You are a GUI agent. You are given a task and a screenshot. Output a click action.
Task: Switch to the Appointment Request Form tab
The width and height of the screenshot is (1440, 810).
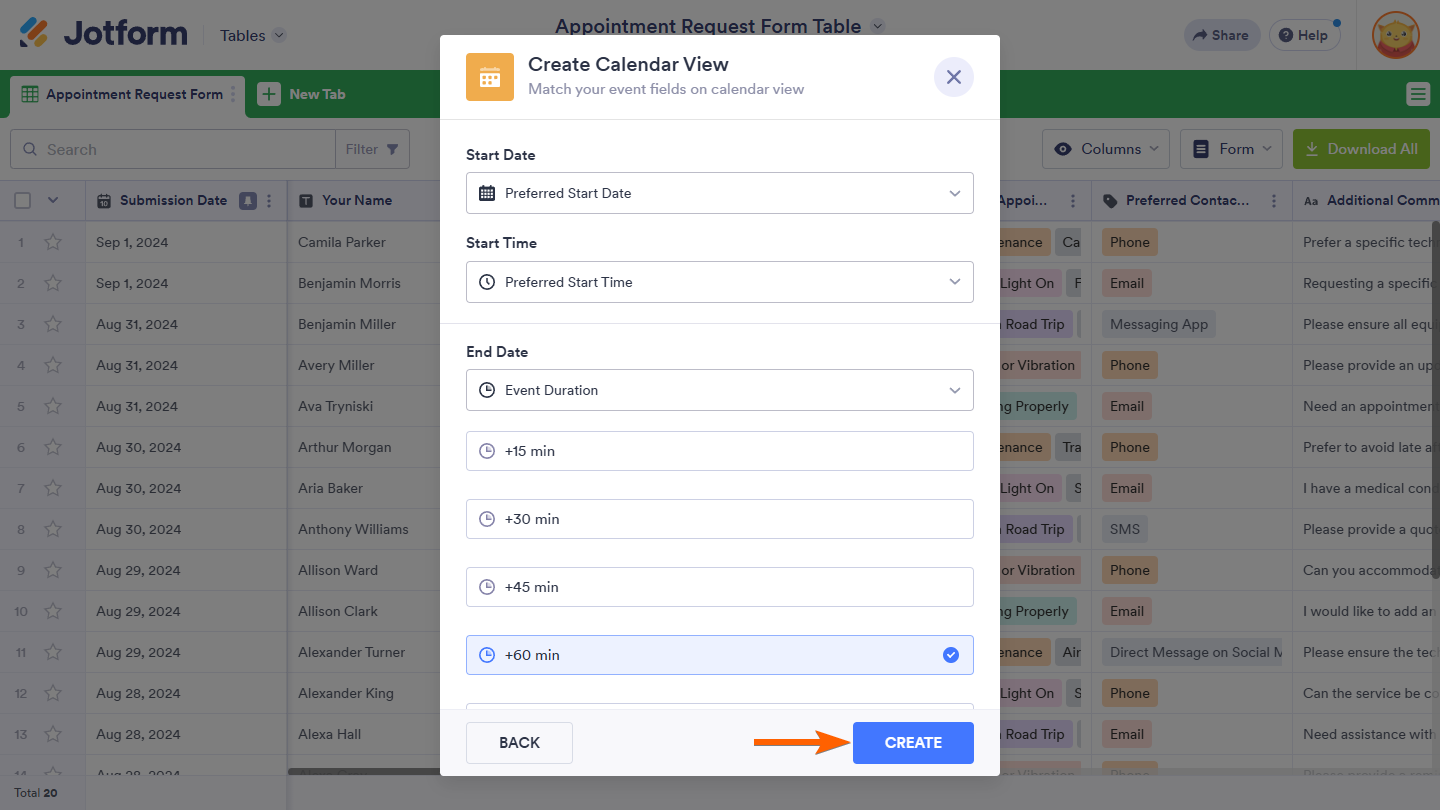tap(123, 94)
